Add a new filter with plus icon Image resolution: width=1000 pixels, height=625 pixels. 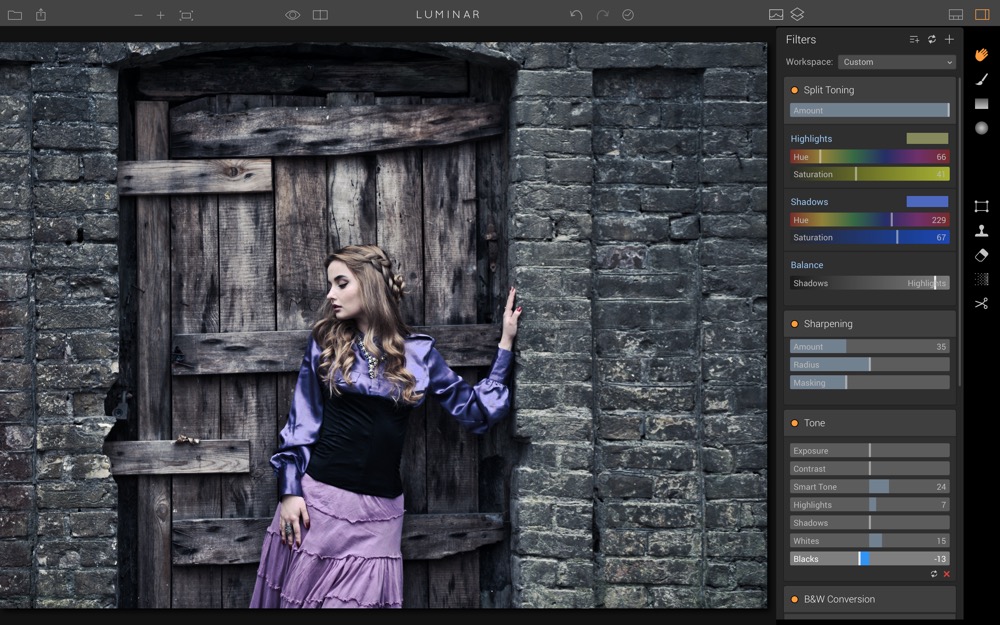[950, 40]
